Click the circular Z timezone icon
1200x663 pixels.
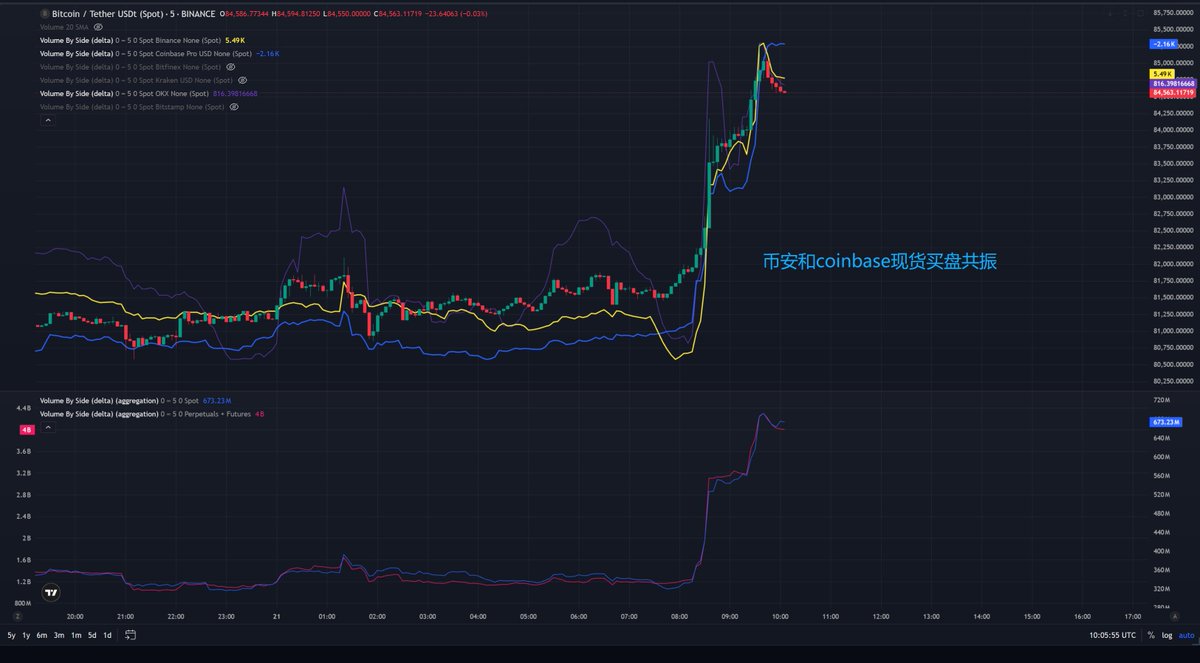click(x=17, y=618)
